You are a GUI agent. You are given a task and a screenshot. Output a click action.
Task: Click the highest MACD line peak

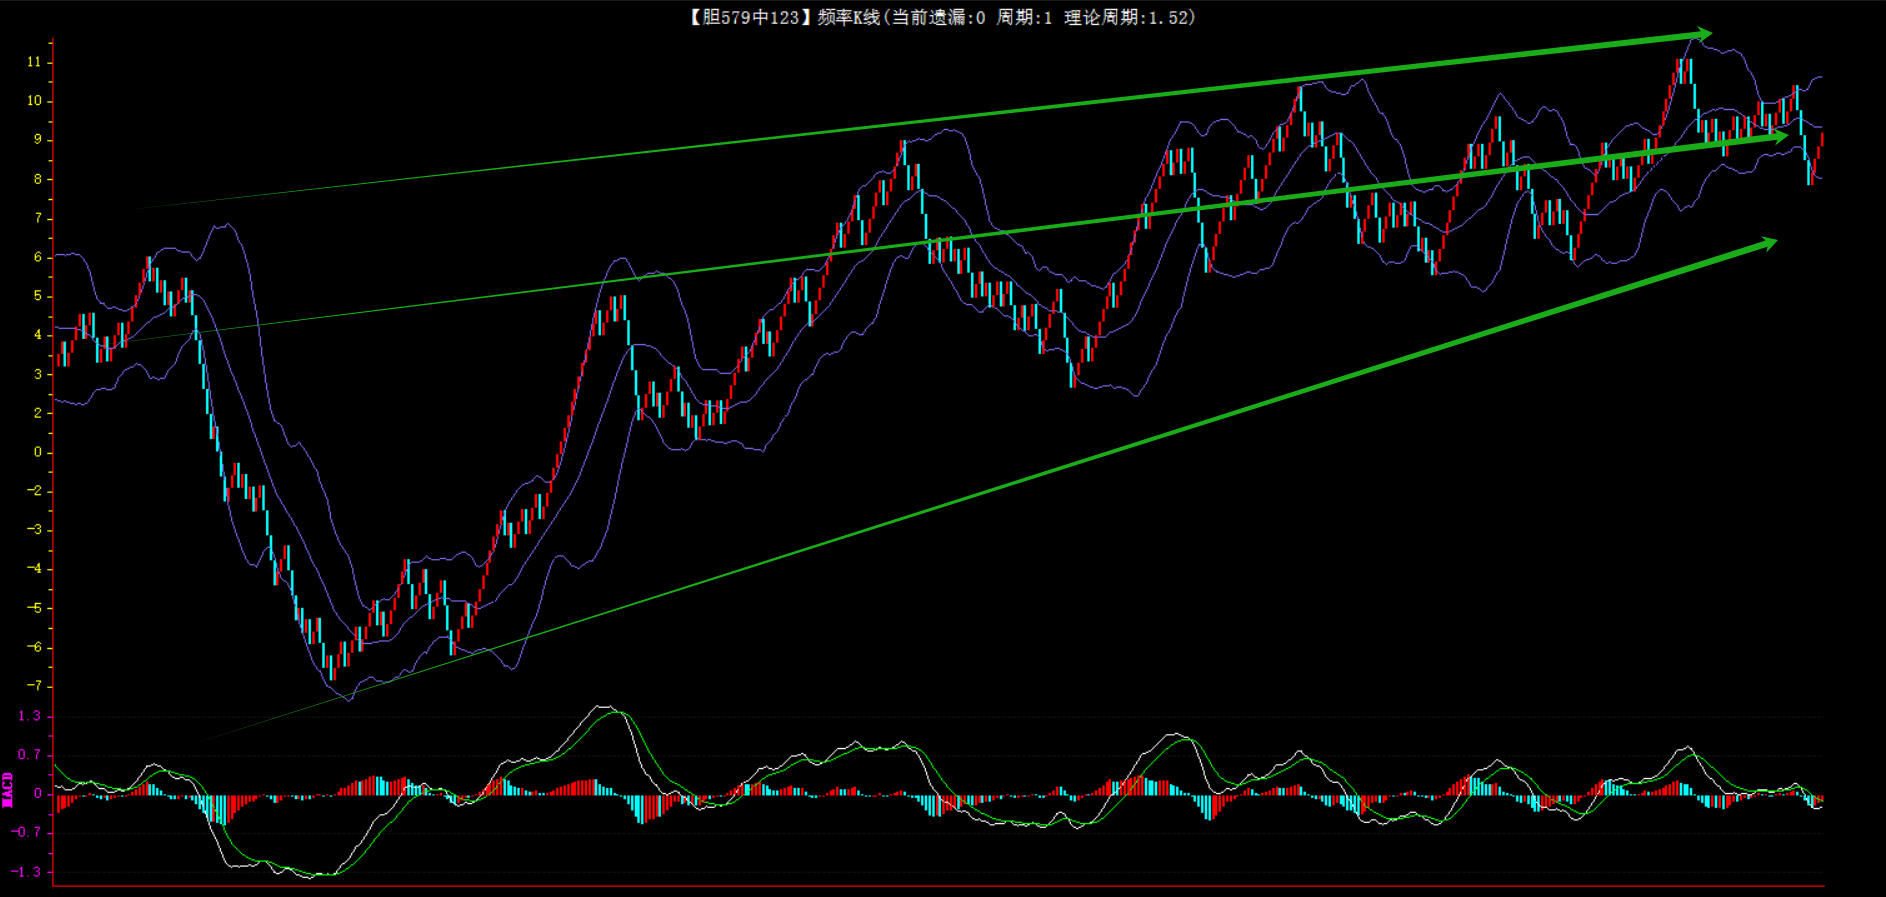(x=604, y=707)
